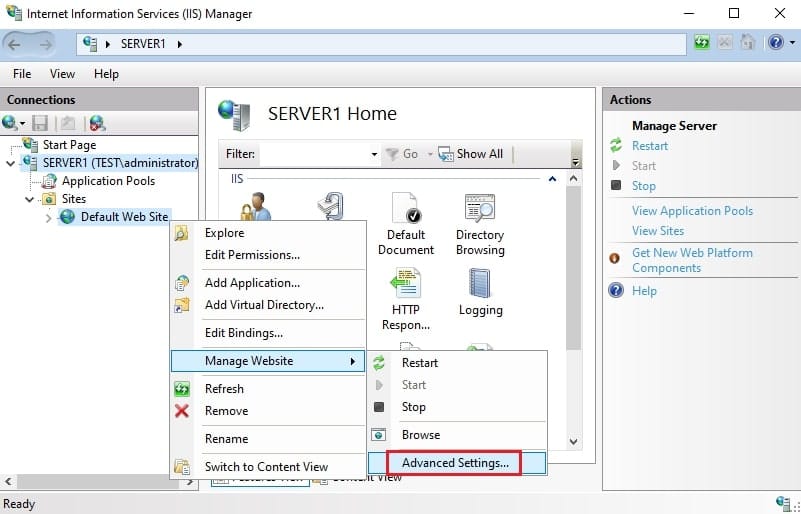Select Default Web Site node
The height and width of the screenshot is (514, 801).
(124, 217)
